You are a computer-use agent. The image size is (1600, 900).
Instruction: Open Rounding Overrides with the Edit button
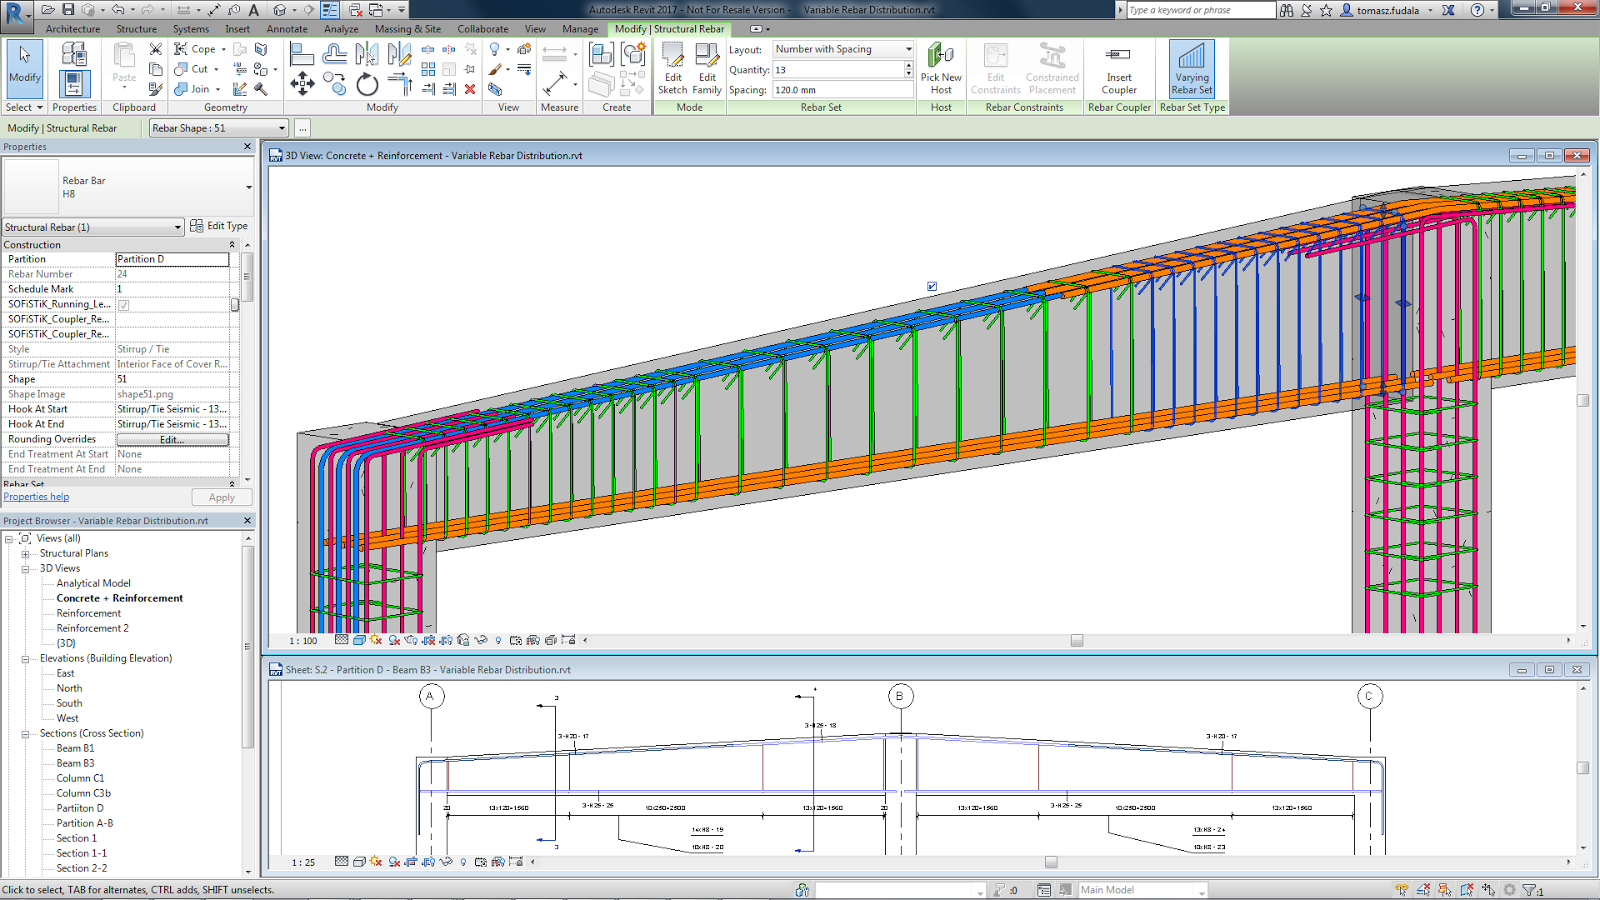[172, 439]
